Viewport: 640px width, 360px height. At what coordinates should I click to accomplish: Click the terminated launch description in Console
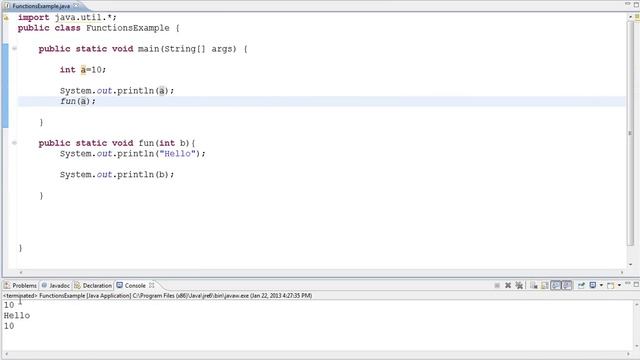point(158,296)
